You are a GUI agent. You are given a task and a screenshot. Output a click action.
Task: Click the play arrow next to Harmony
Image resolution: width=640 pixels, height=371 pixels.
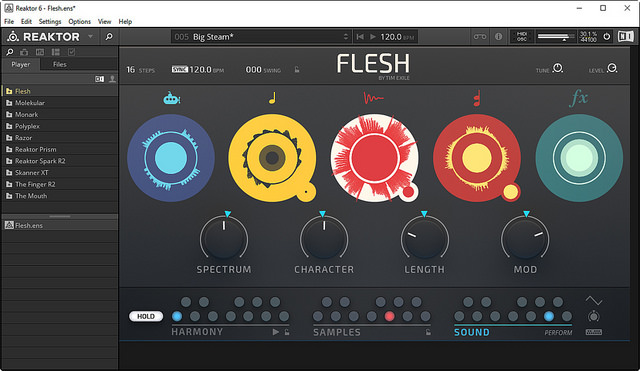pyautogui.click(x=276, y=332)
